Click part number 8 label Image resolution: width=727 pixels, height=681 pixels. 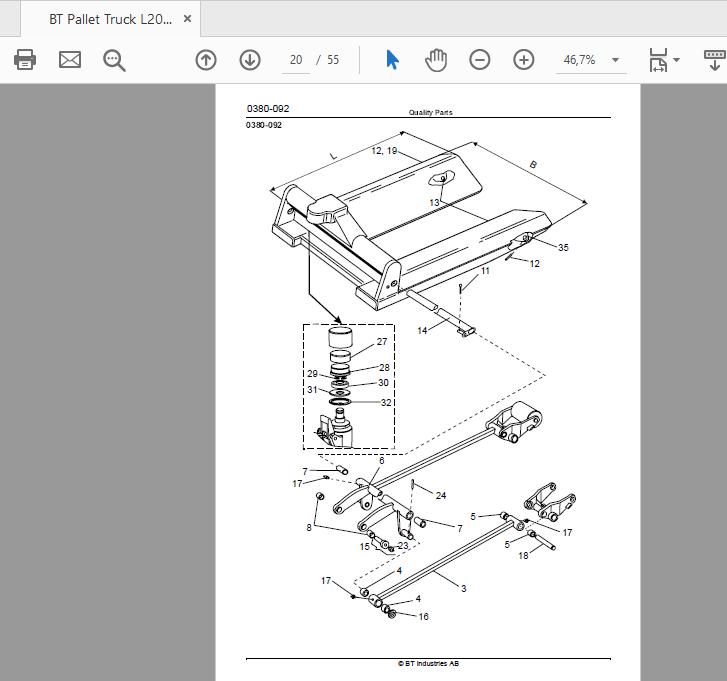[x=309, y=527]
